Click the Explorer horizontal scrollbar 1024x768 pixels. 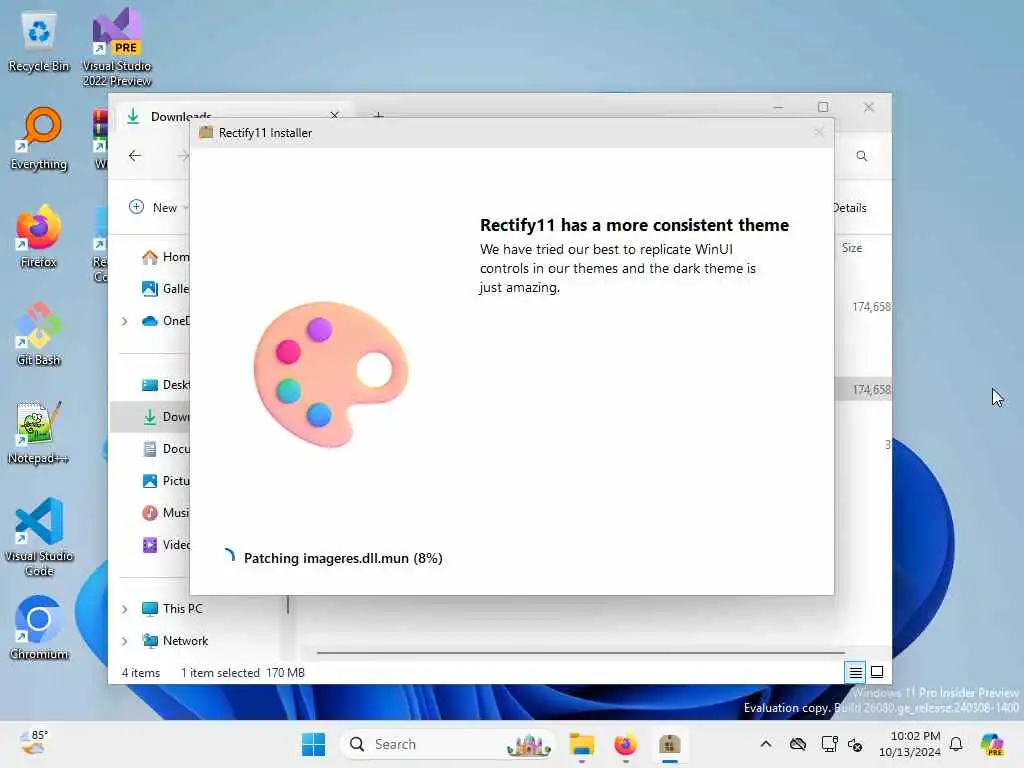[x=581, y=652]
